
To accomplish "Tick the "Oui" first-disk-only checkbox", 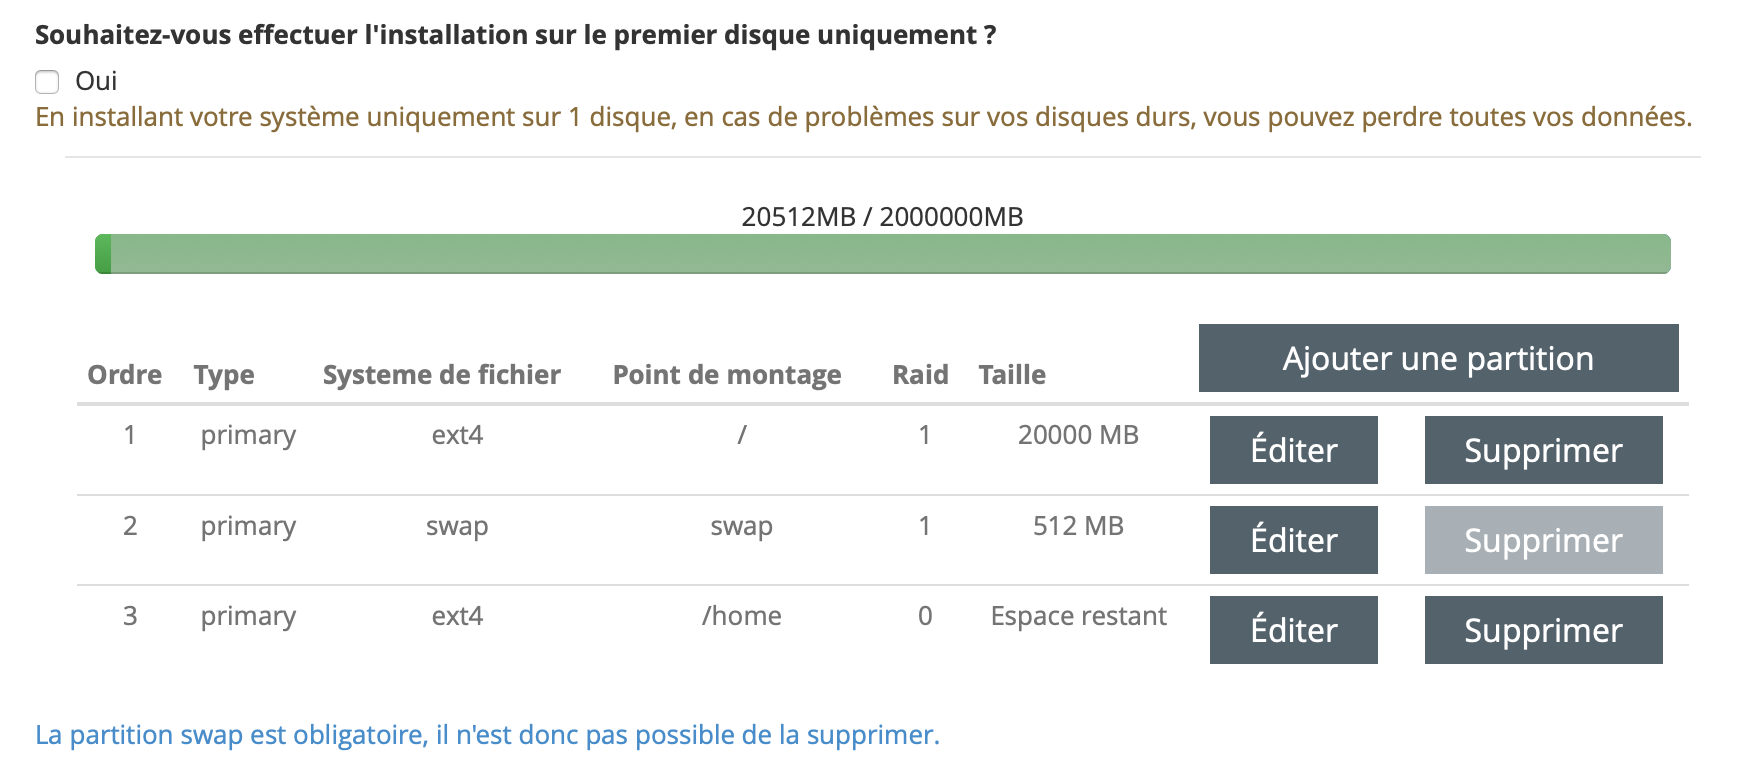I will click(x=47, y=81).
